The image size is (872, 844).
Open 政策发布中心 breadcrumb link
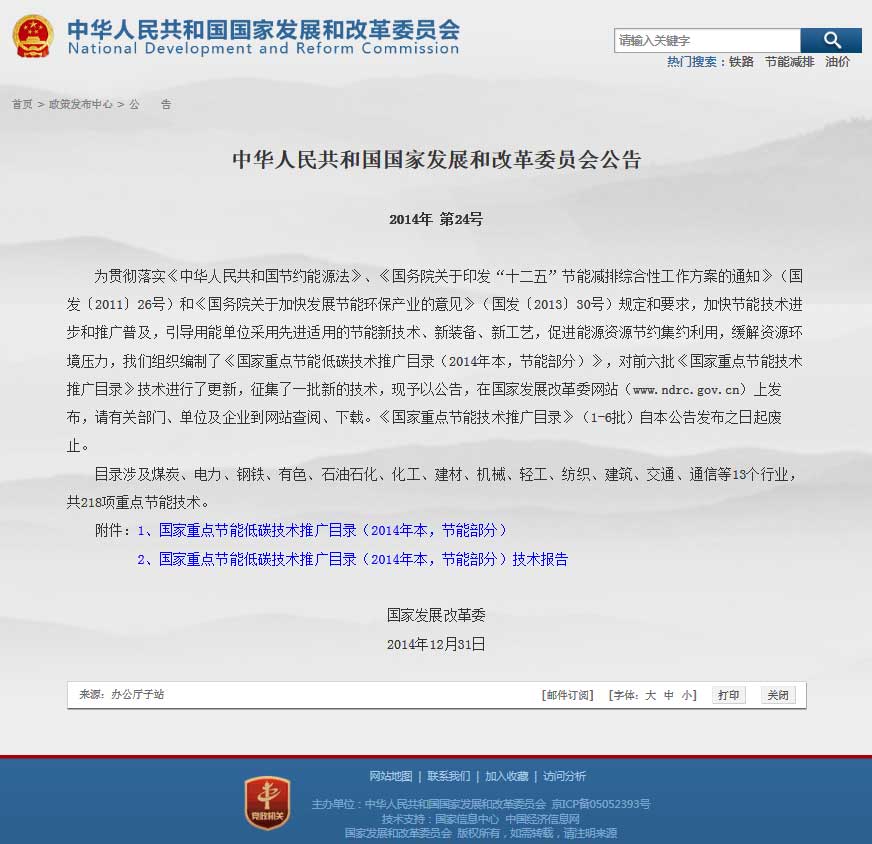tap(80, 104)
